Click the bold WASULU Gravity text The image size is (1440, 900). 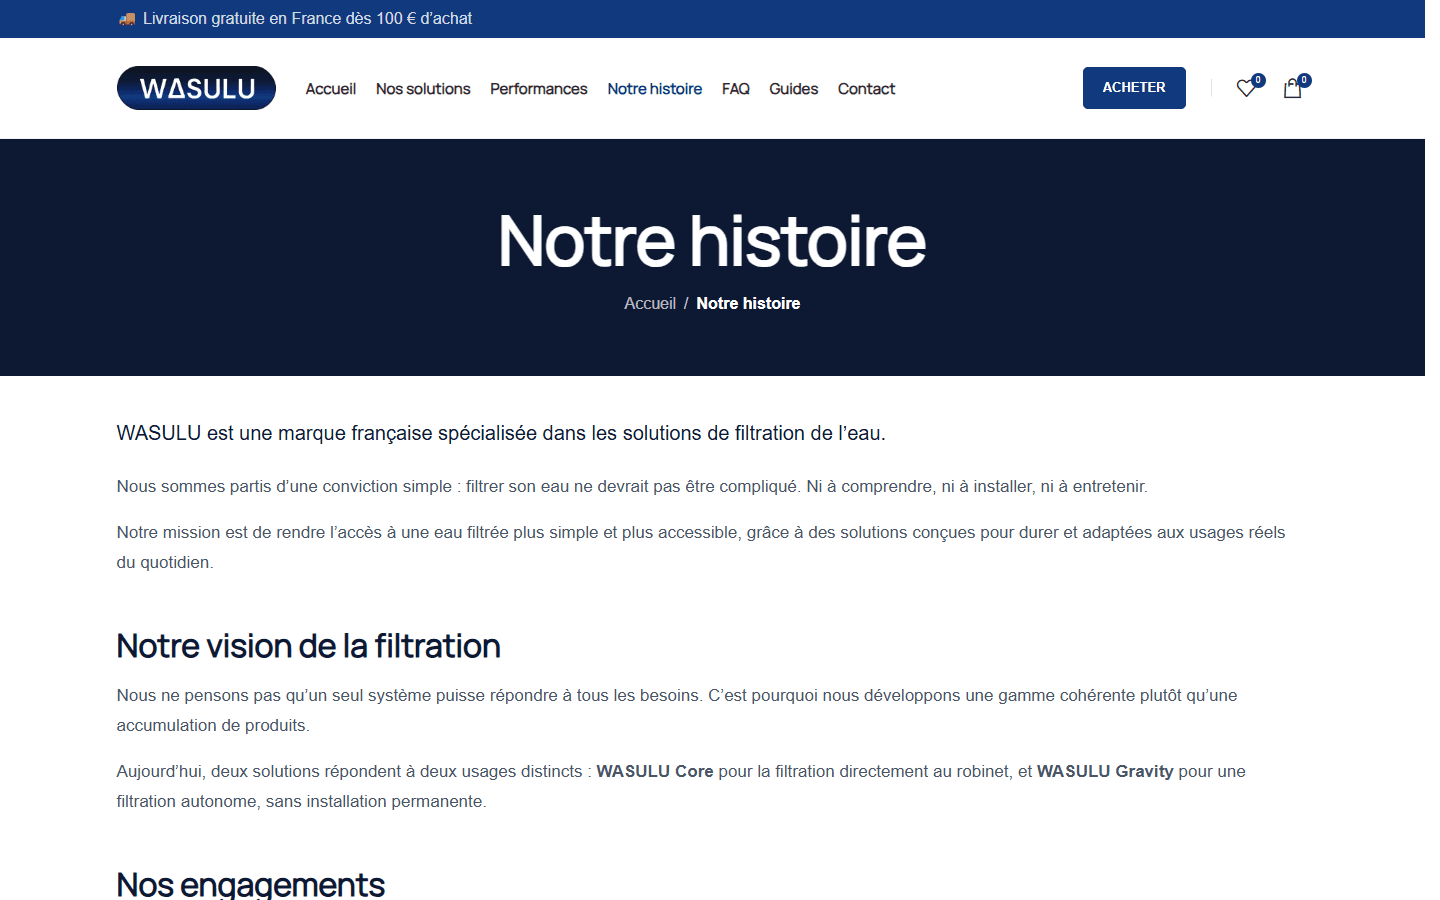(x=1105, y=771)
